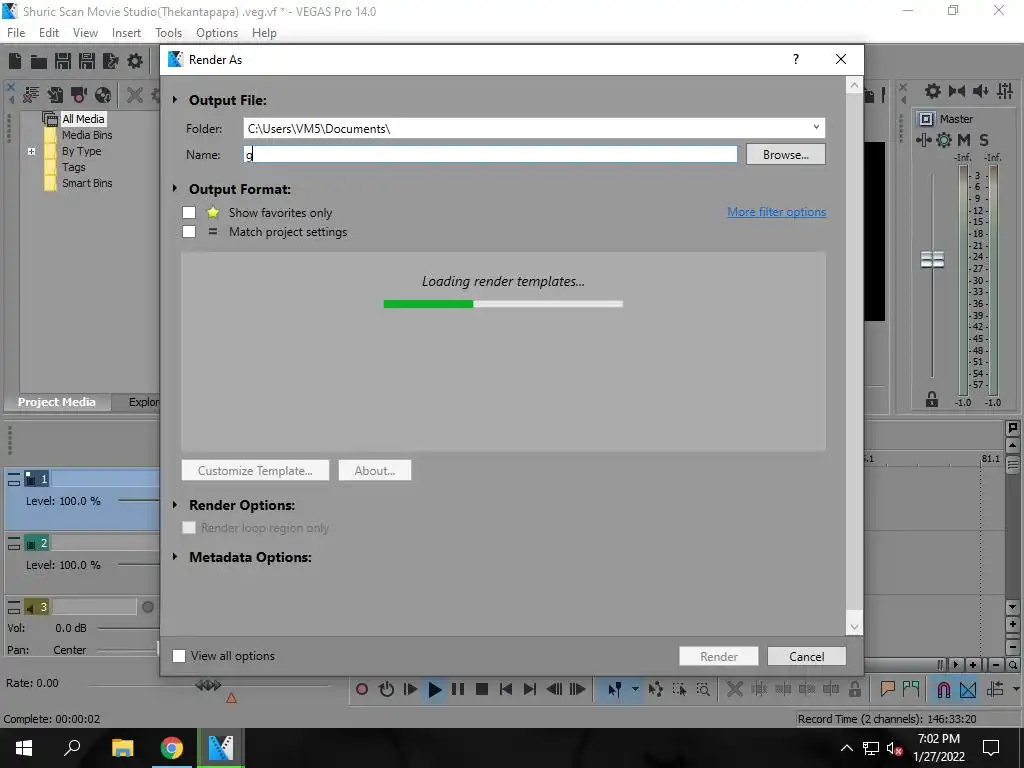The image size is (1024, 768).
Task: Click the Render As help question mark
Action: tap(795, 59)
